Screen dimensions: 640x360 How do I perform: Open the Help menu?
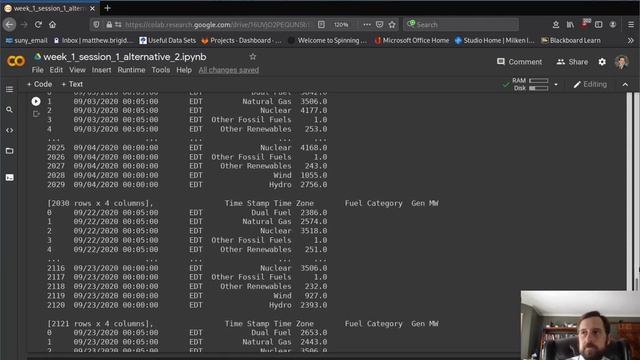click(x=184, y=70)
